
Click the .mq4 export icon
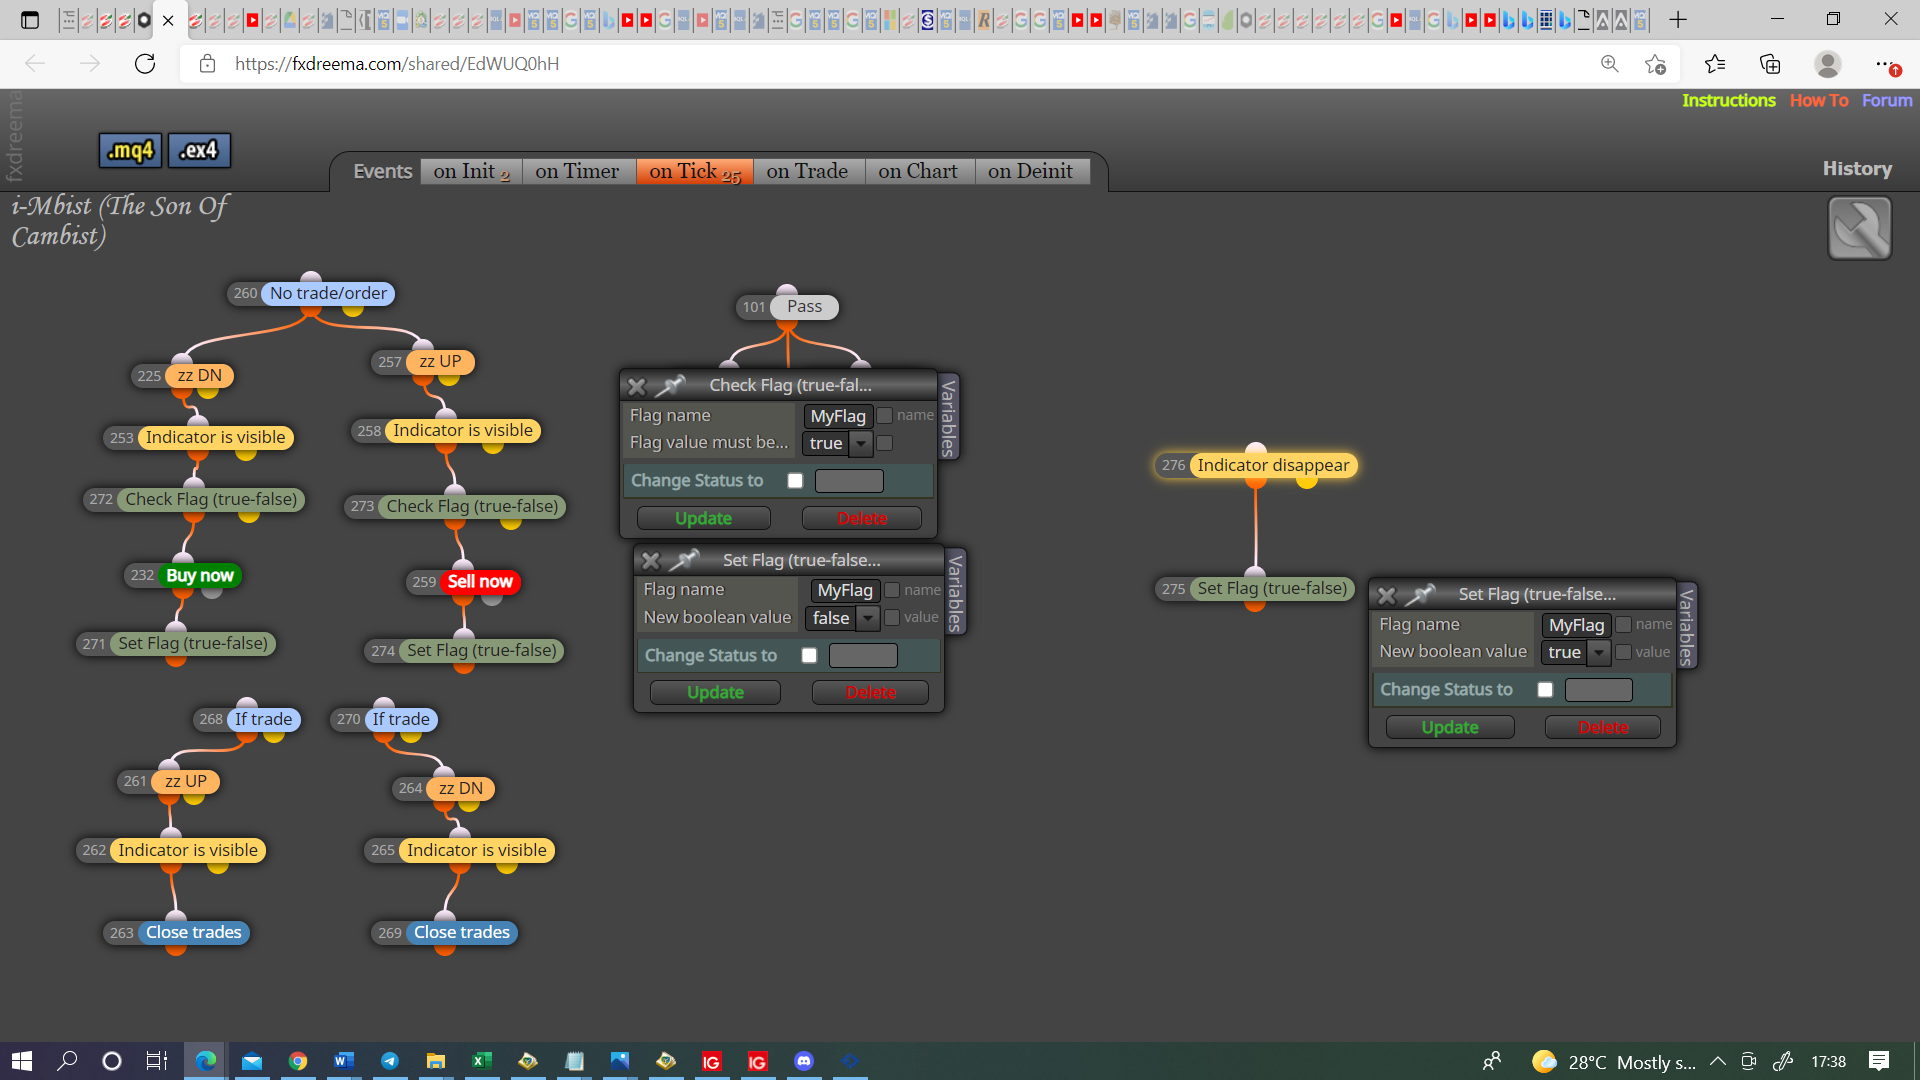click(x=130, y=150)
